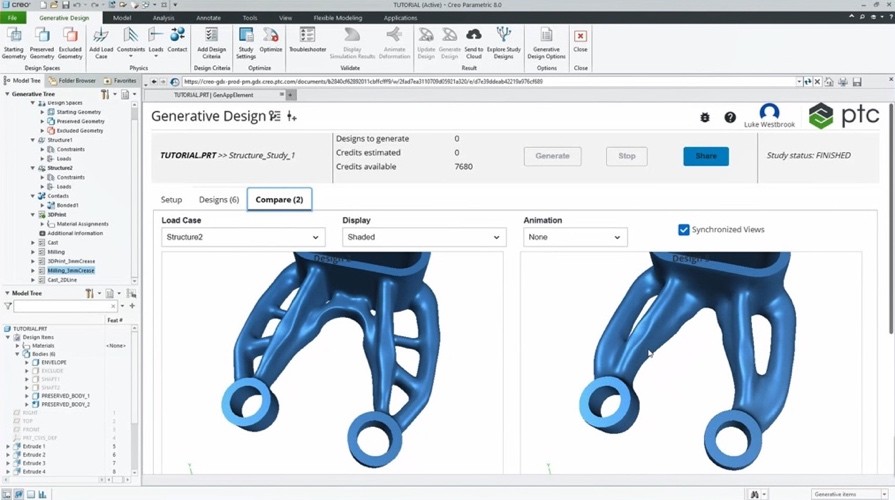Open the File menu
Viewport: 895px width, 500px height.
click(13, 18)
